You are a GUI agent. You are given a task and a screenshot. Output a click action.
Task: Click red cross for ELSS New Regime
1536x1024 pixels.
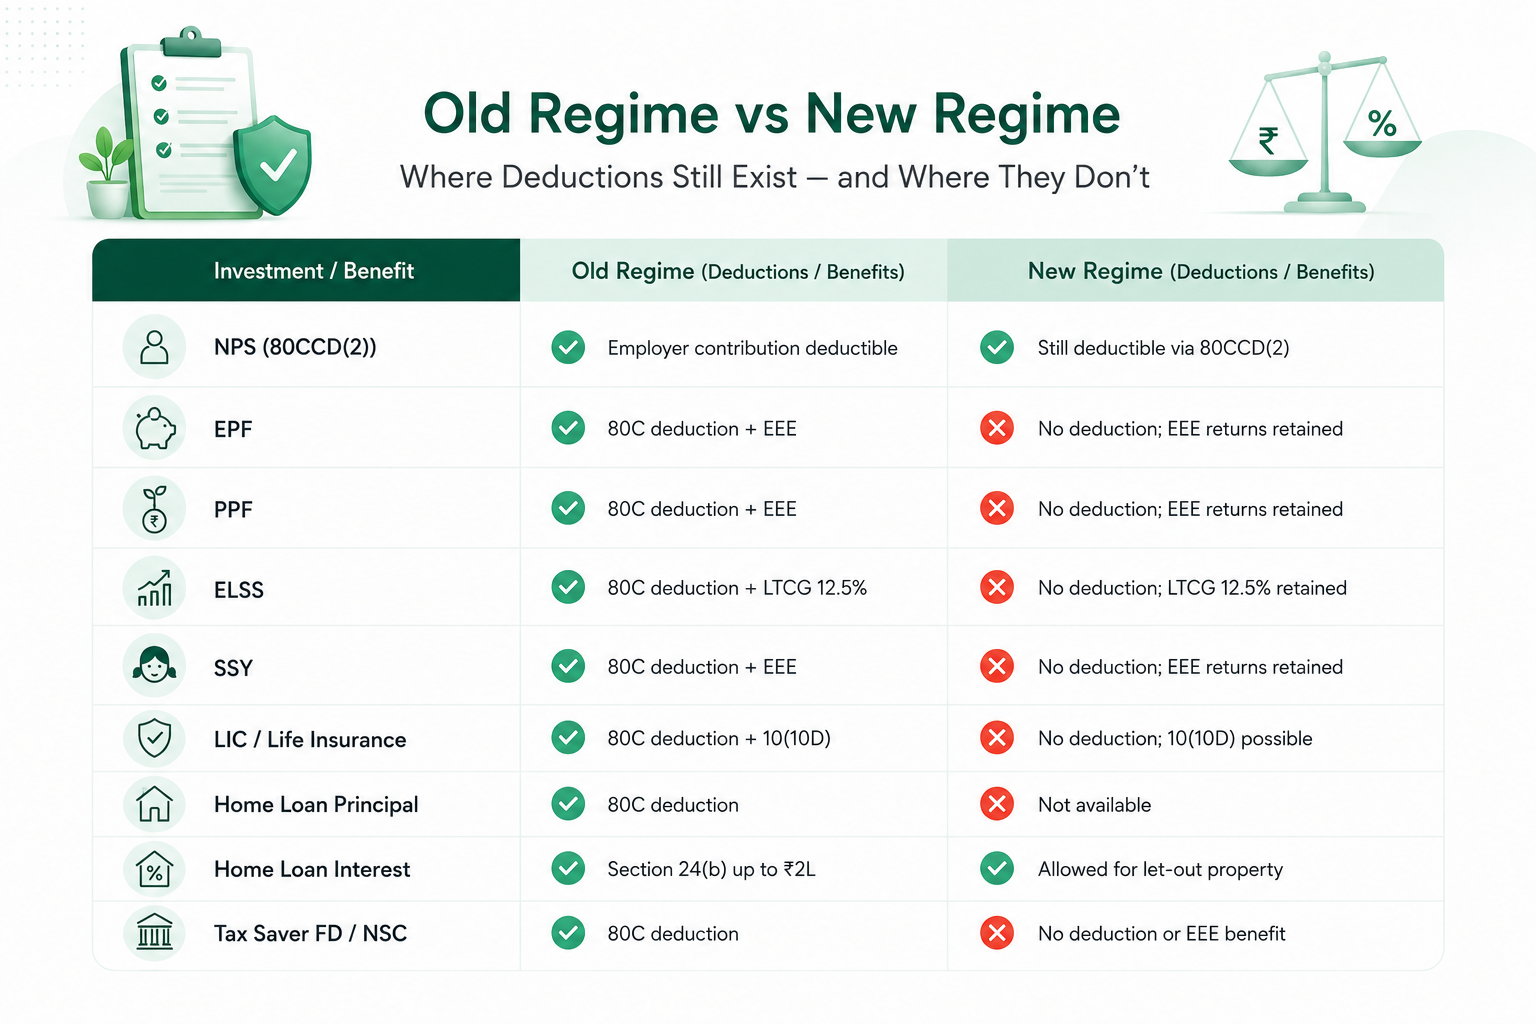(997, 587)
